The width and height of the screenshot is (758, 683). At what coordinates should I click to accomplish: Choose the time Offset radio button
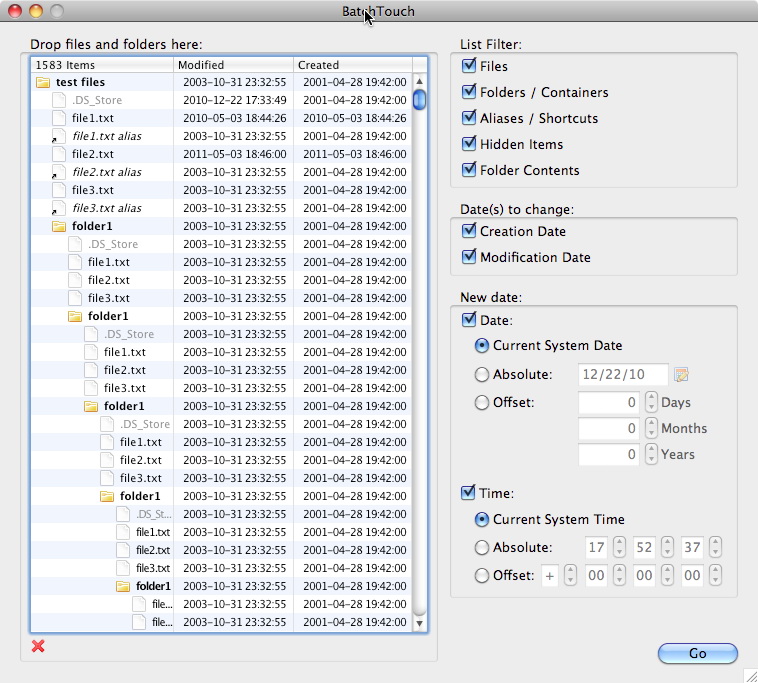coord(481,576)
